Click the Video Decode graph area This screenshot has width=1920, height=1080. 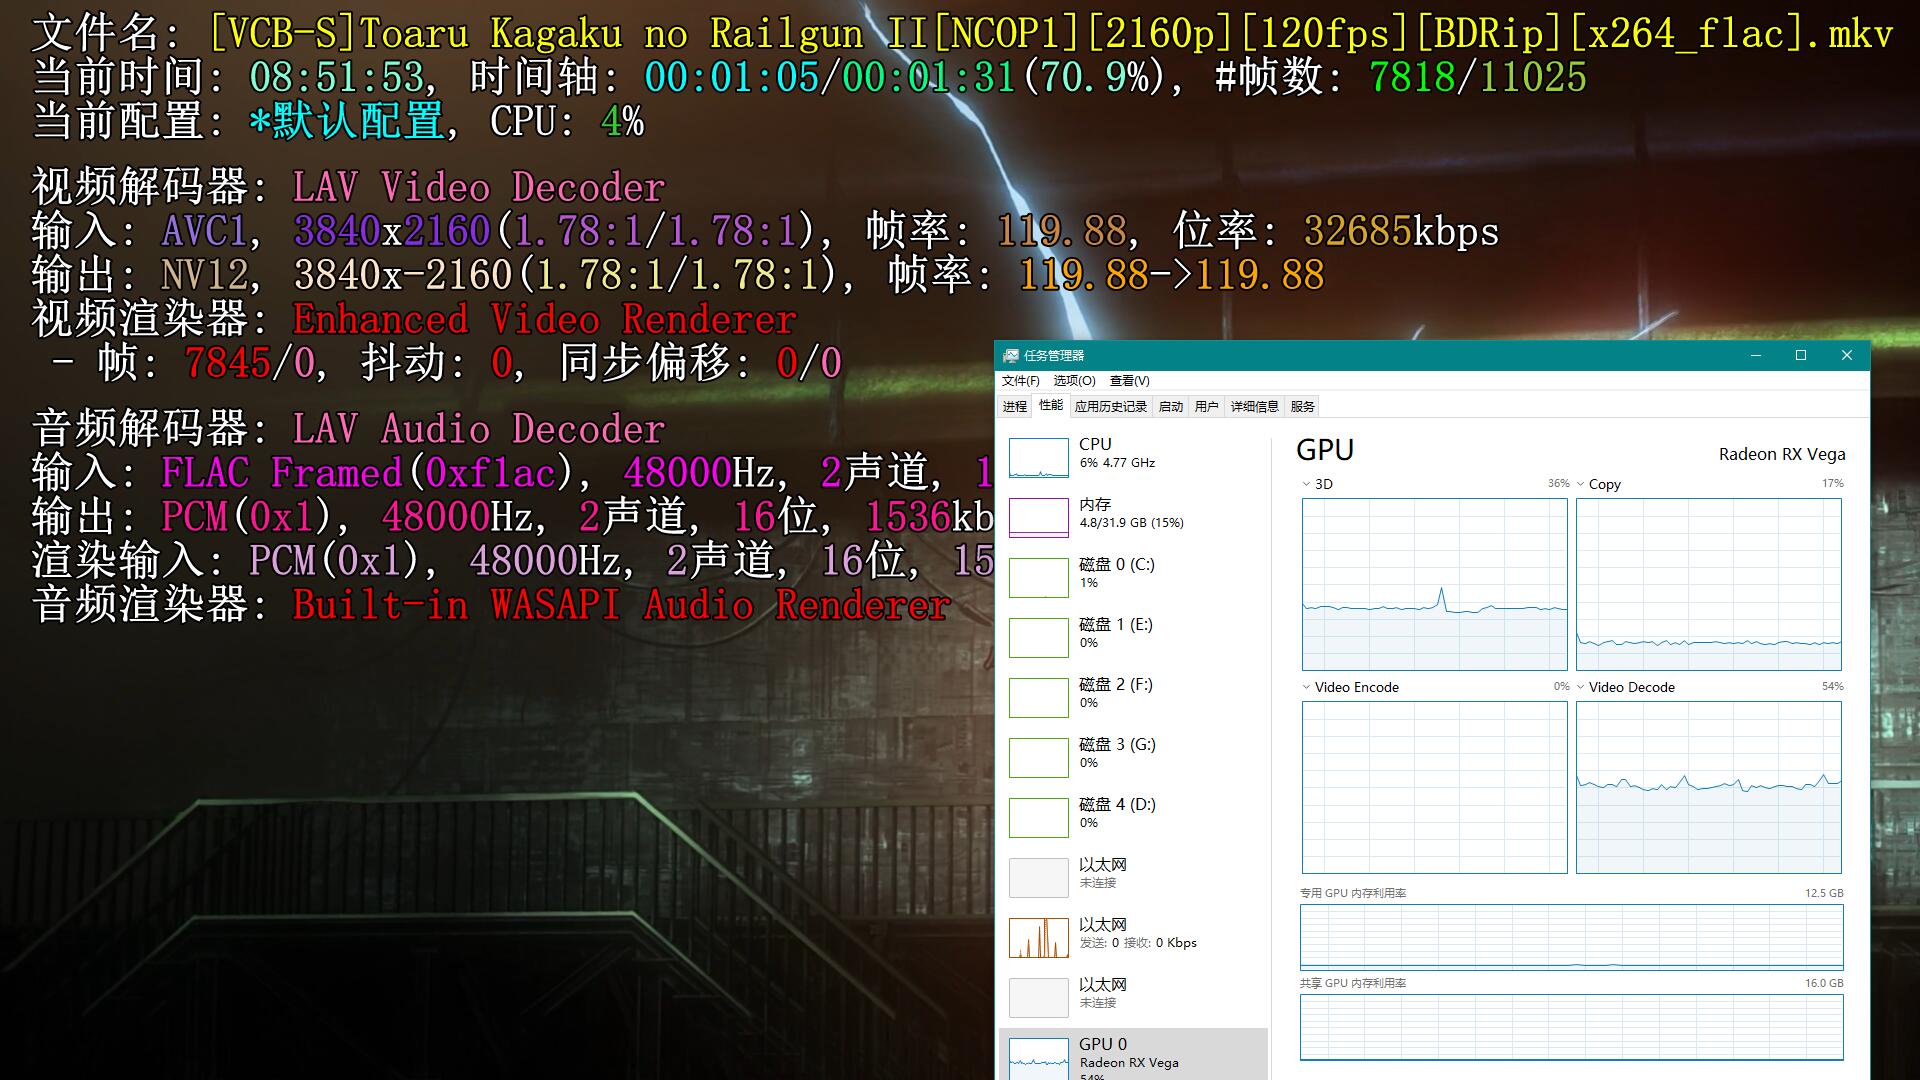pyautogui.click(x=1708, y=787)
